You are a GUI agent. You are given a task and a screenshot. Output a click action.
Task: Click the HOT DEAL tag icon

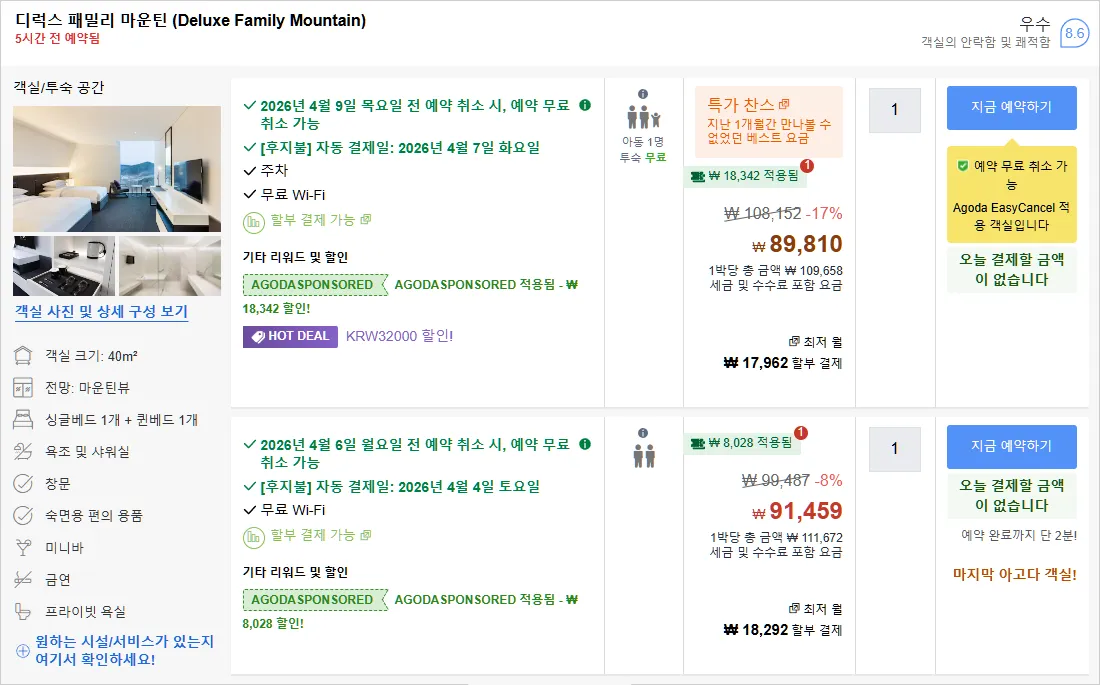(258, 337)
